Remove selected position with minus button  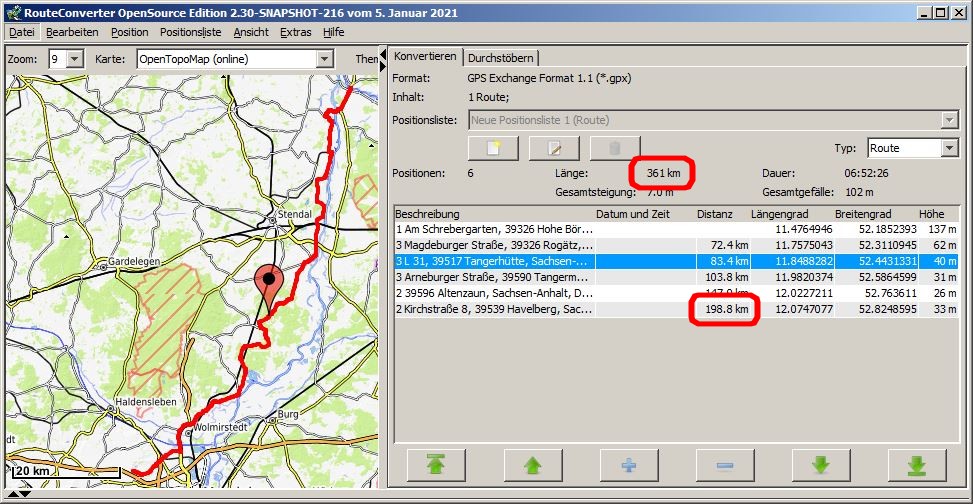click(x=724, y=466)
